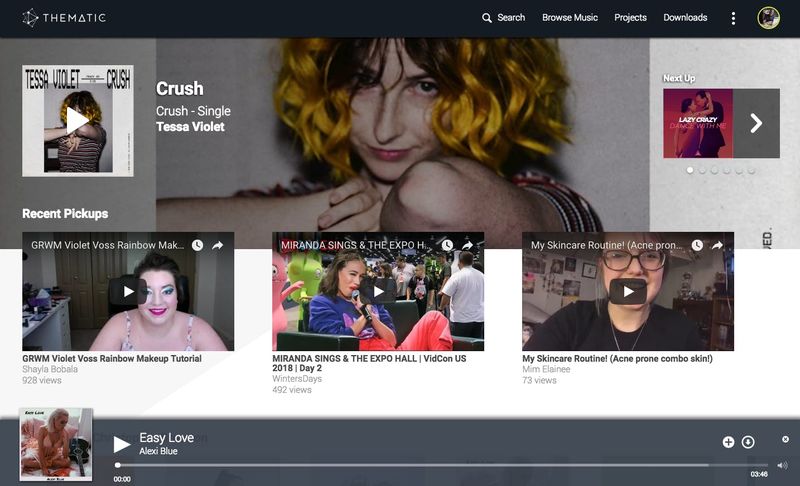Viewport: 800px width, 486px height.
Task: Select the second carousel dot
Action: [x=702, y=170]
